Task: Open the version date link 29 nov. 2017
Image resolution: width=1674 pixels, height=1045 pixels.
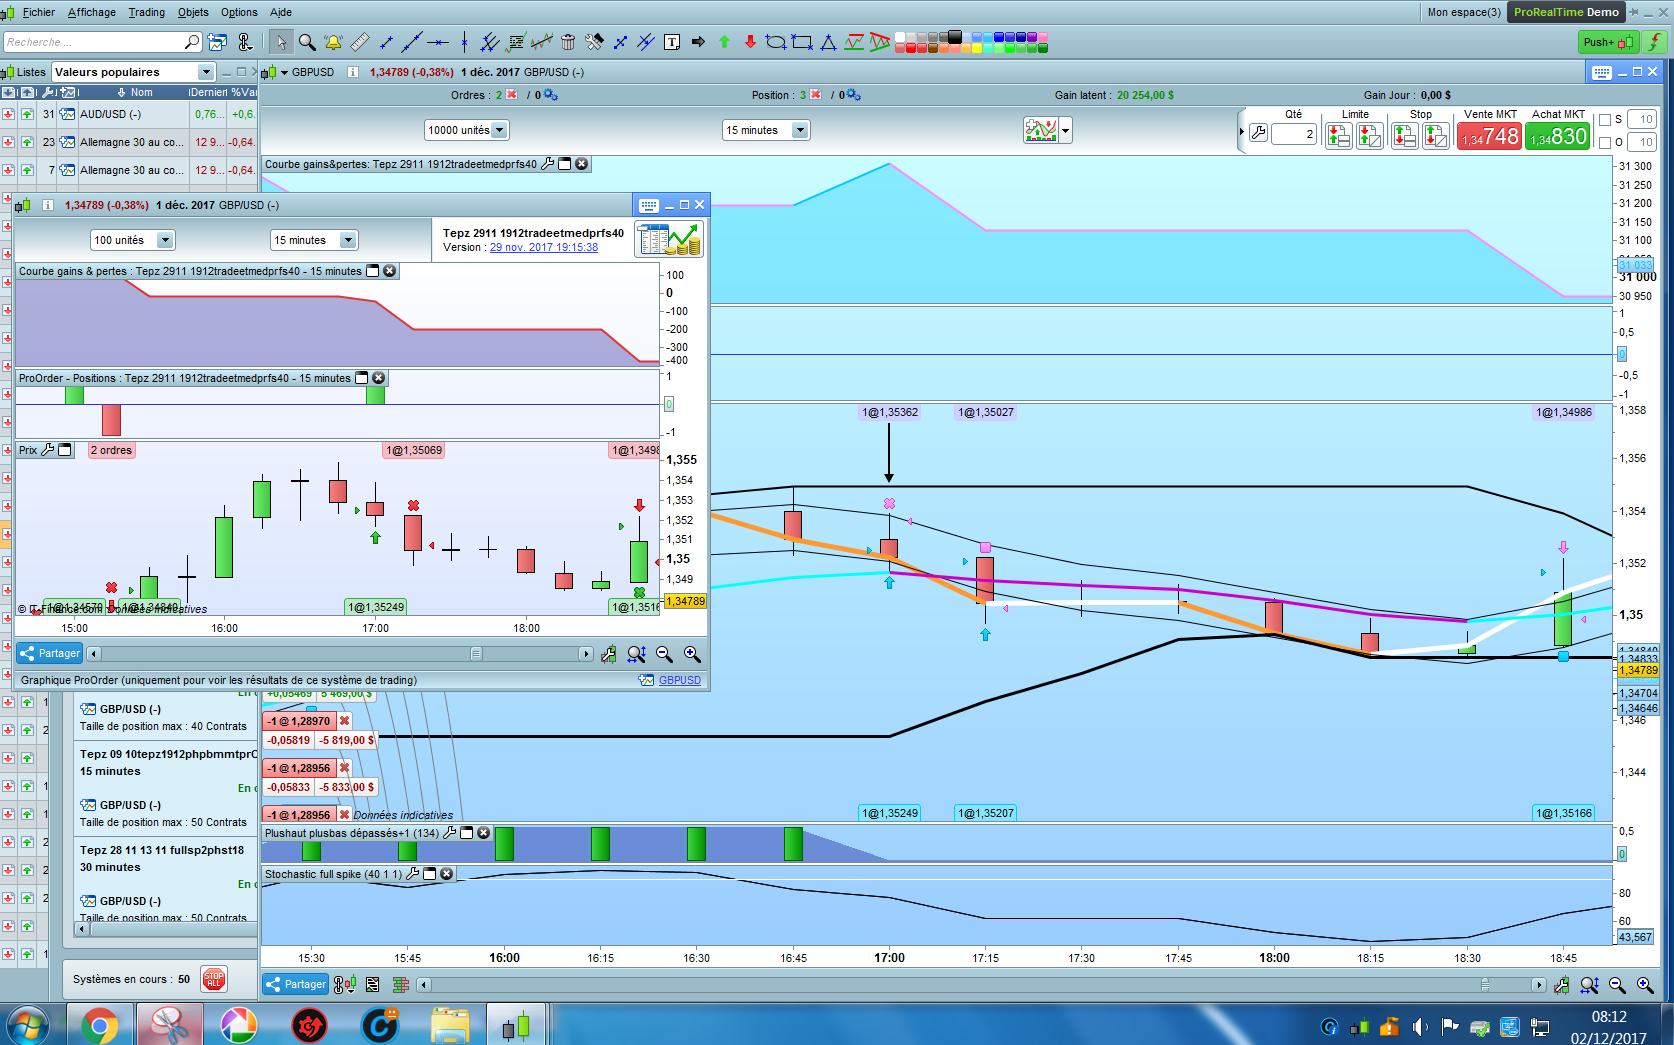Action: tap(544, 247)
